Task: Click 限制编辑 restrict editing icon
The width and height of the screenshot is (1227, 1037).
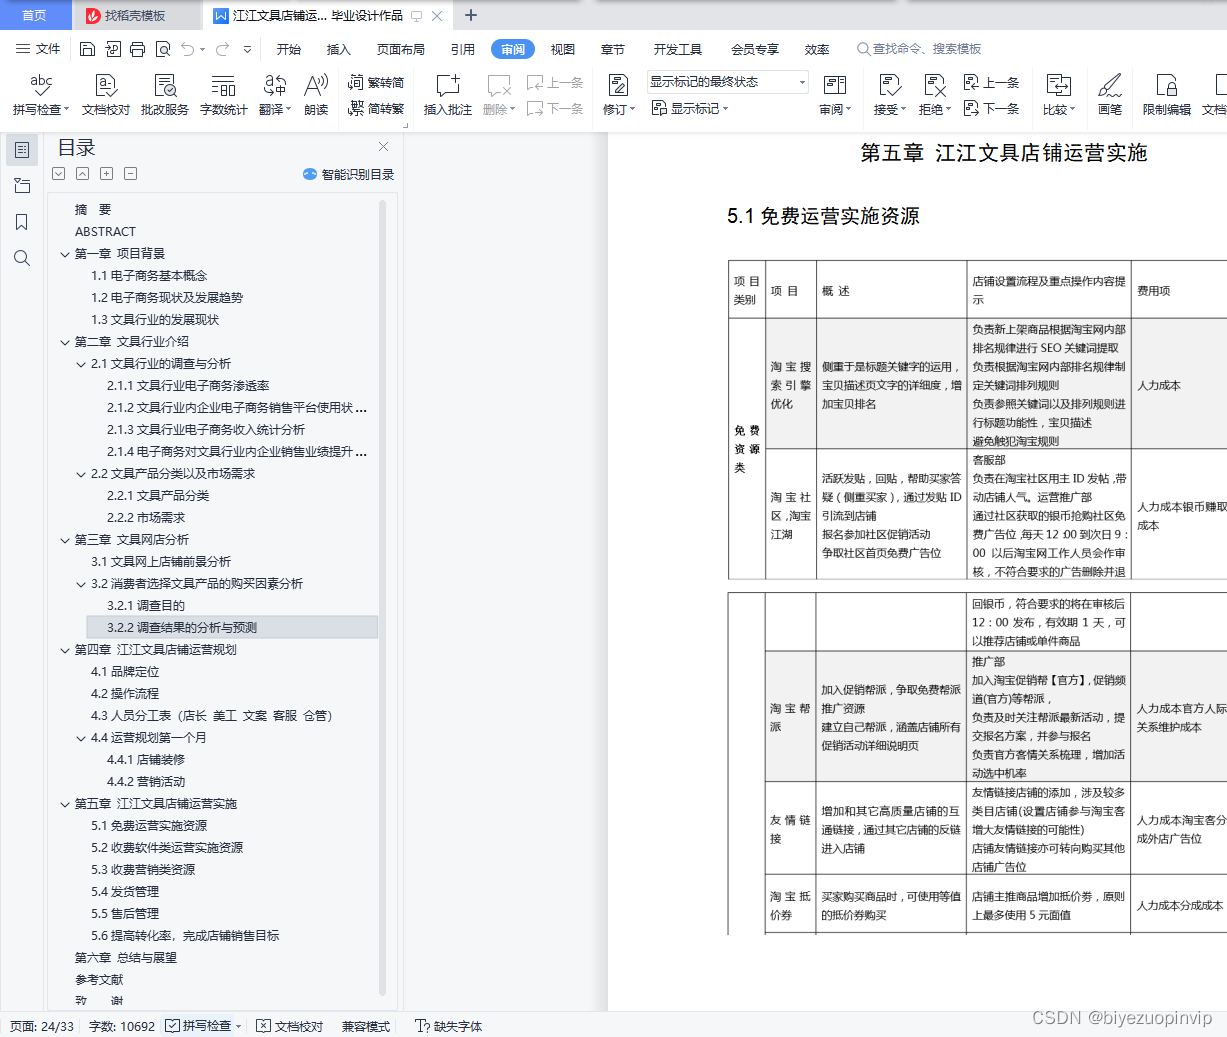Action: point(1167,94)
